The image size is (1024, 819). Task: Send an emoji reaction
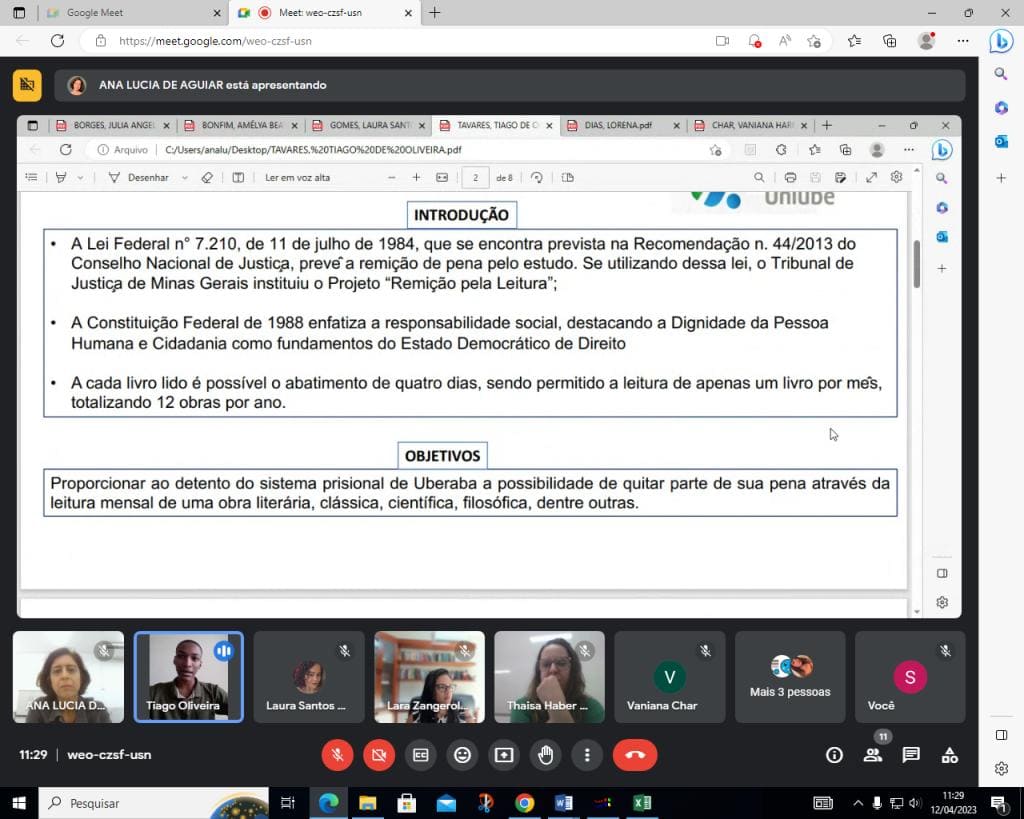(x=462, y=755)
